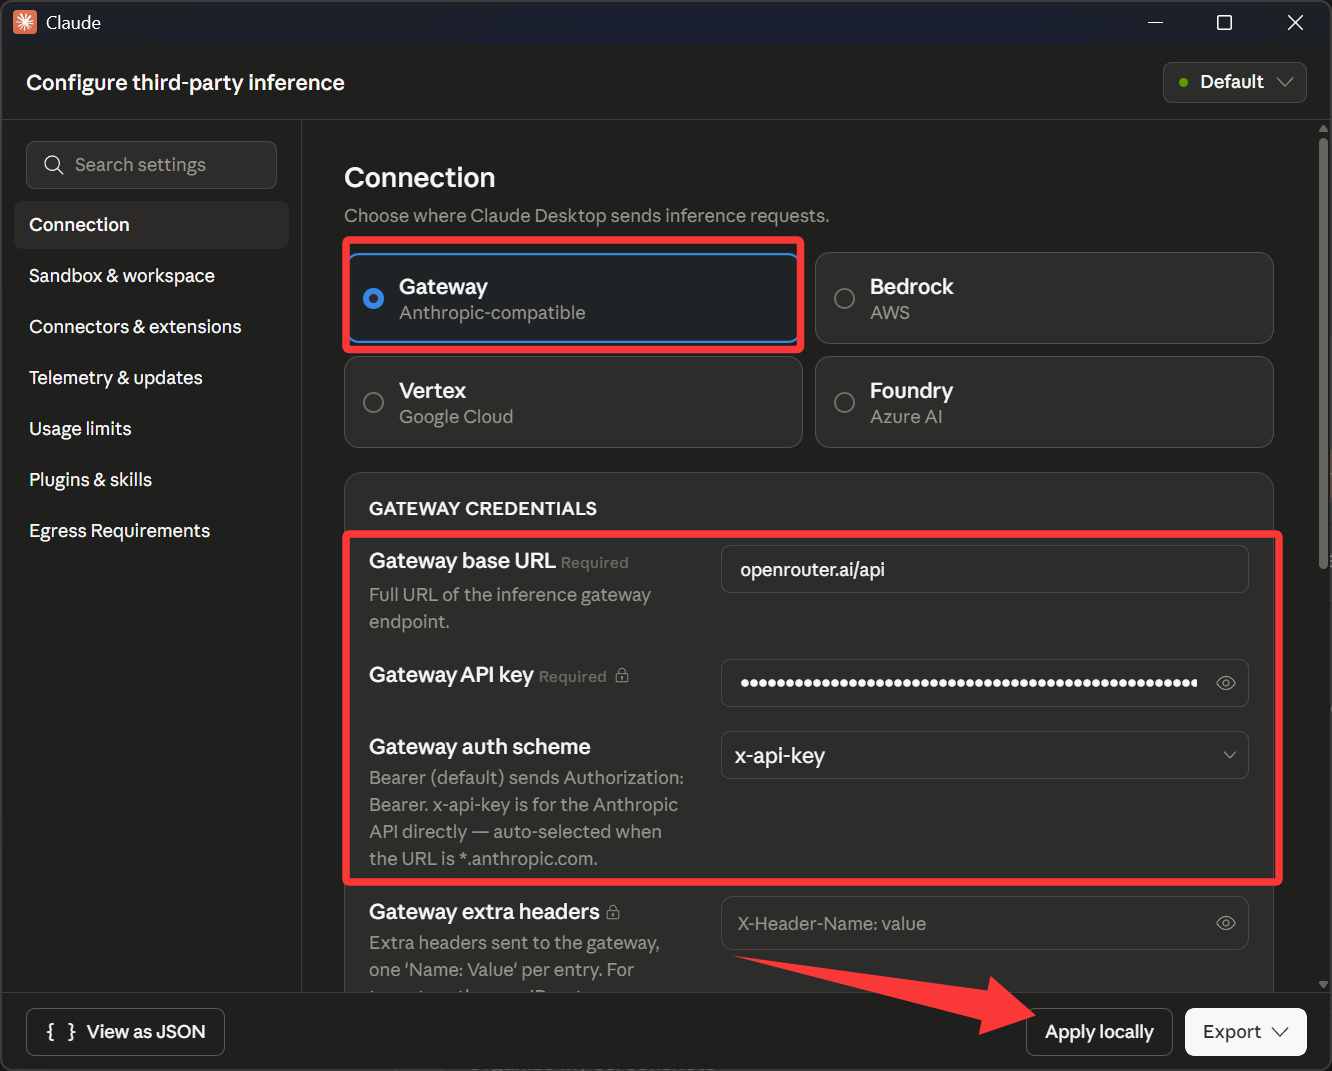This screenshot has height=1071, width=1332.
Task: Reveal the Gateway API key with eye icon
Action: point(1225,683)
